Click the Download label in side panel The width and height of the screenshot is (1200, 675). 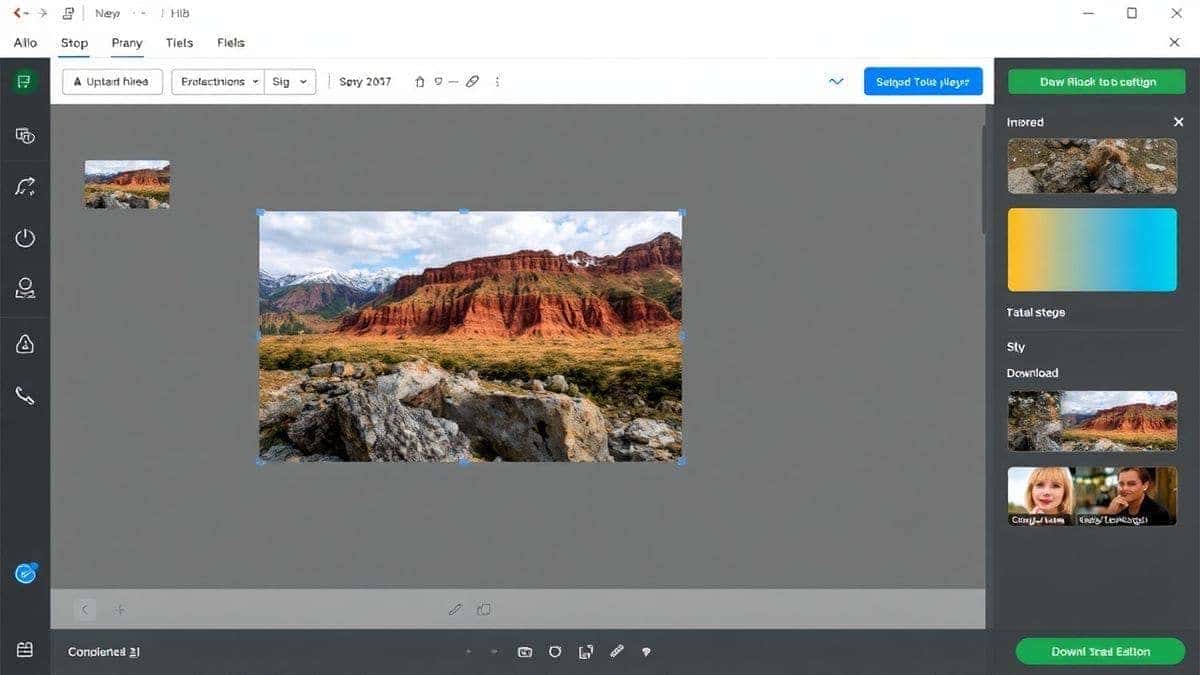(x=1032, y=373)
